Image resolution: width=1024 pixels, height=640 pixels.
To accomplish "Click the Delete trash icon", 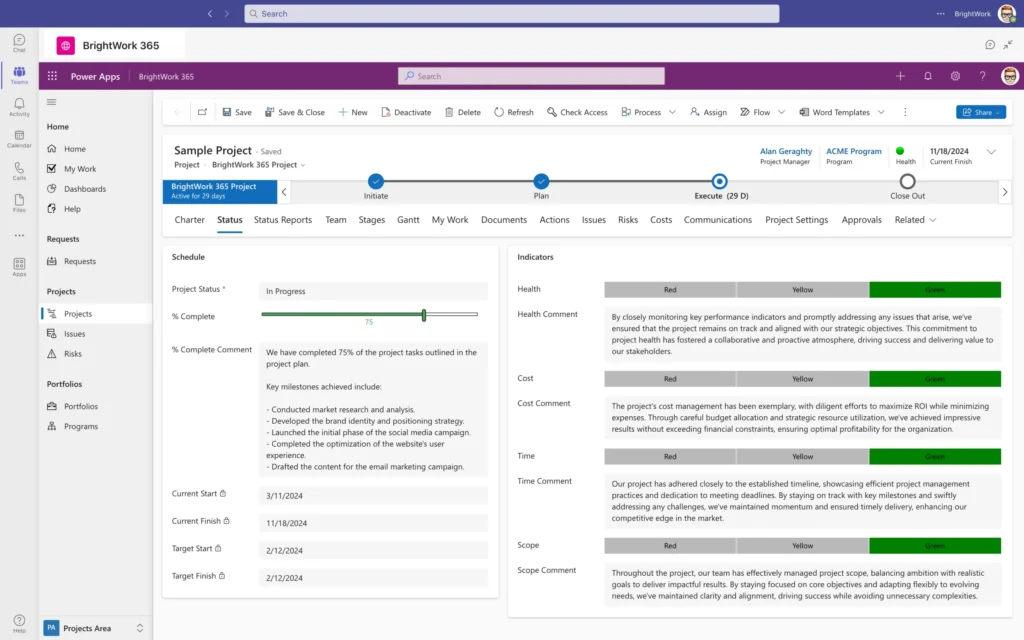I will pyautogui.click(x=449, y=113).
